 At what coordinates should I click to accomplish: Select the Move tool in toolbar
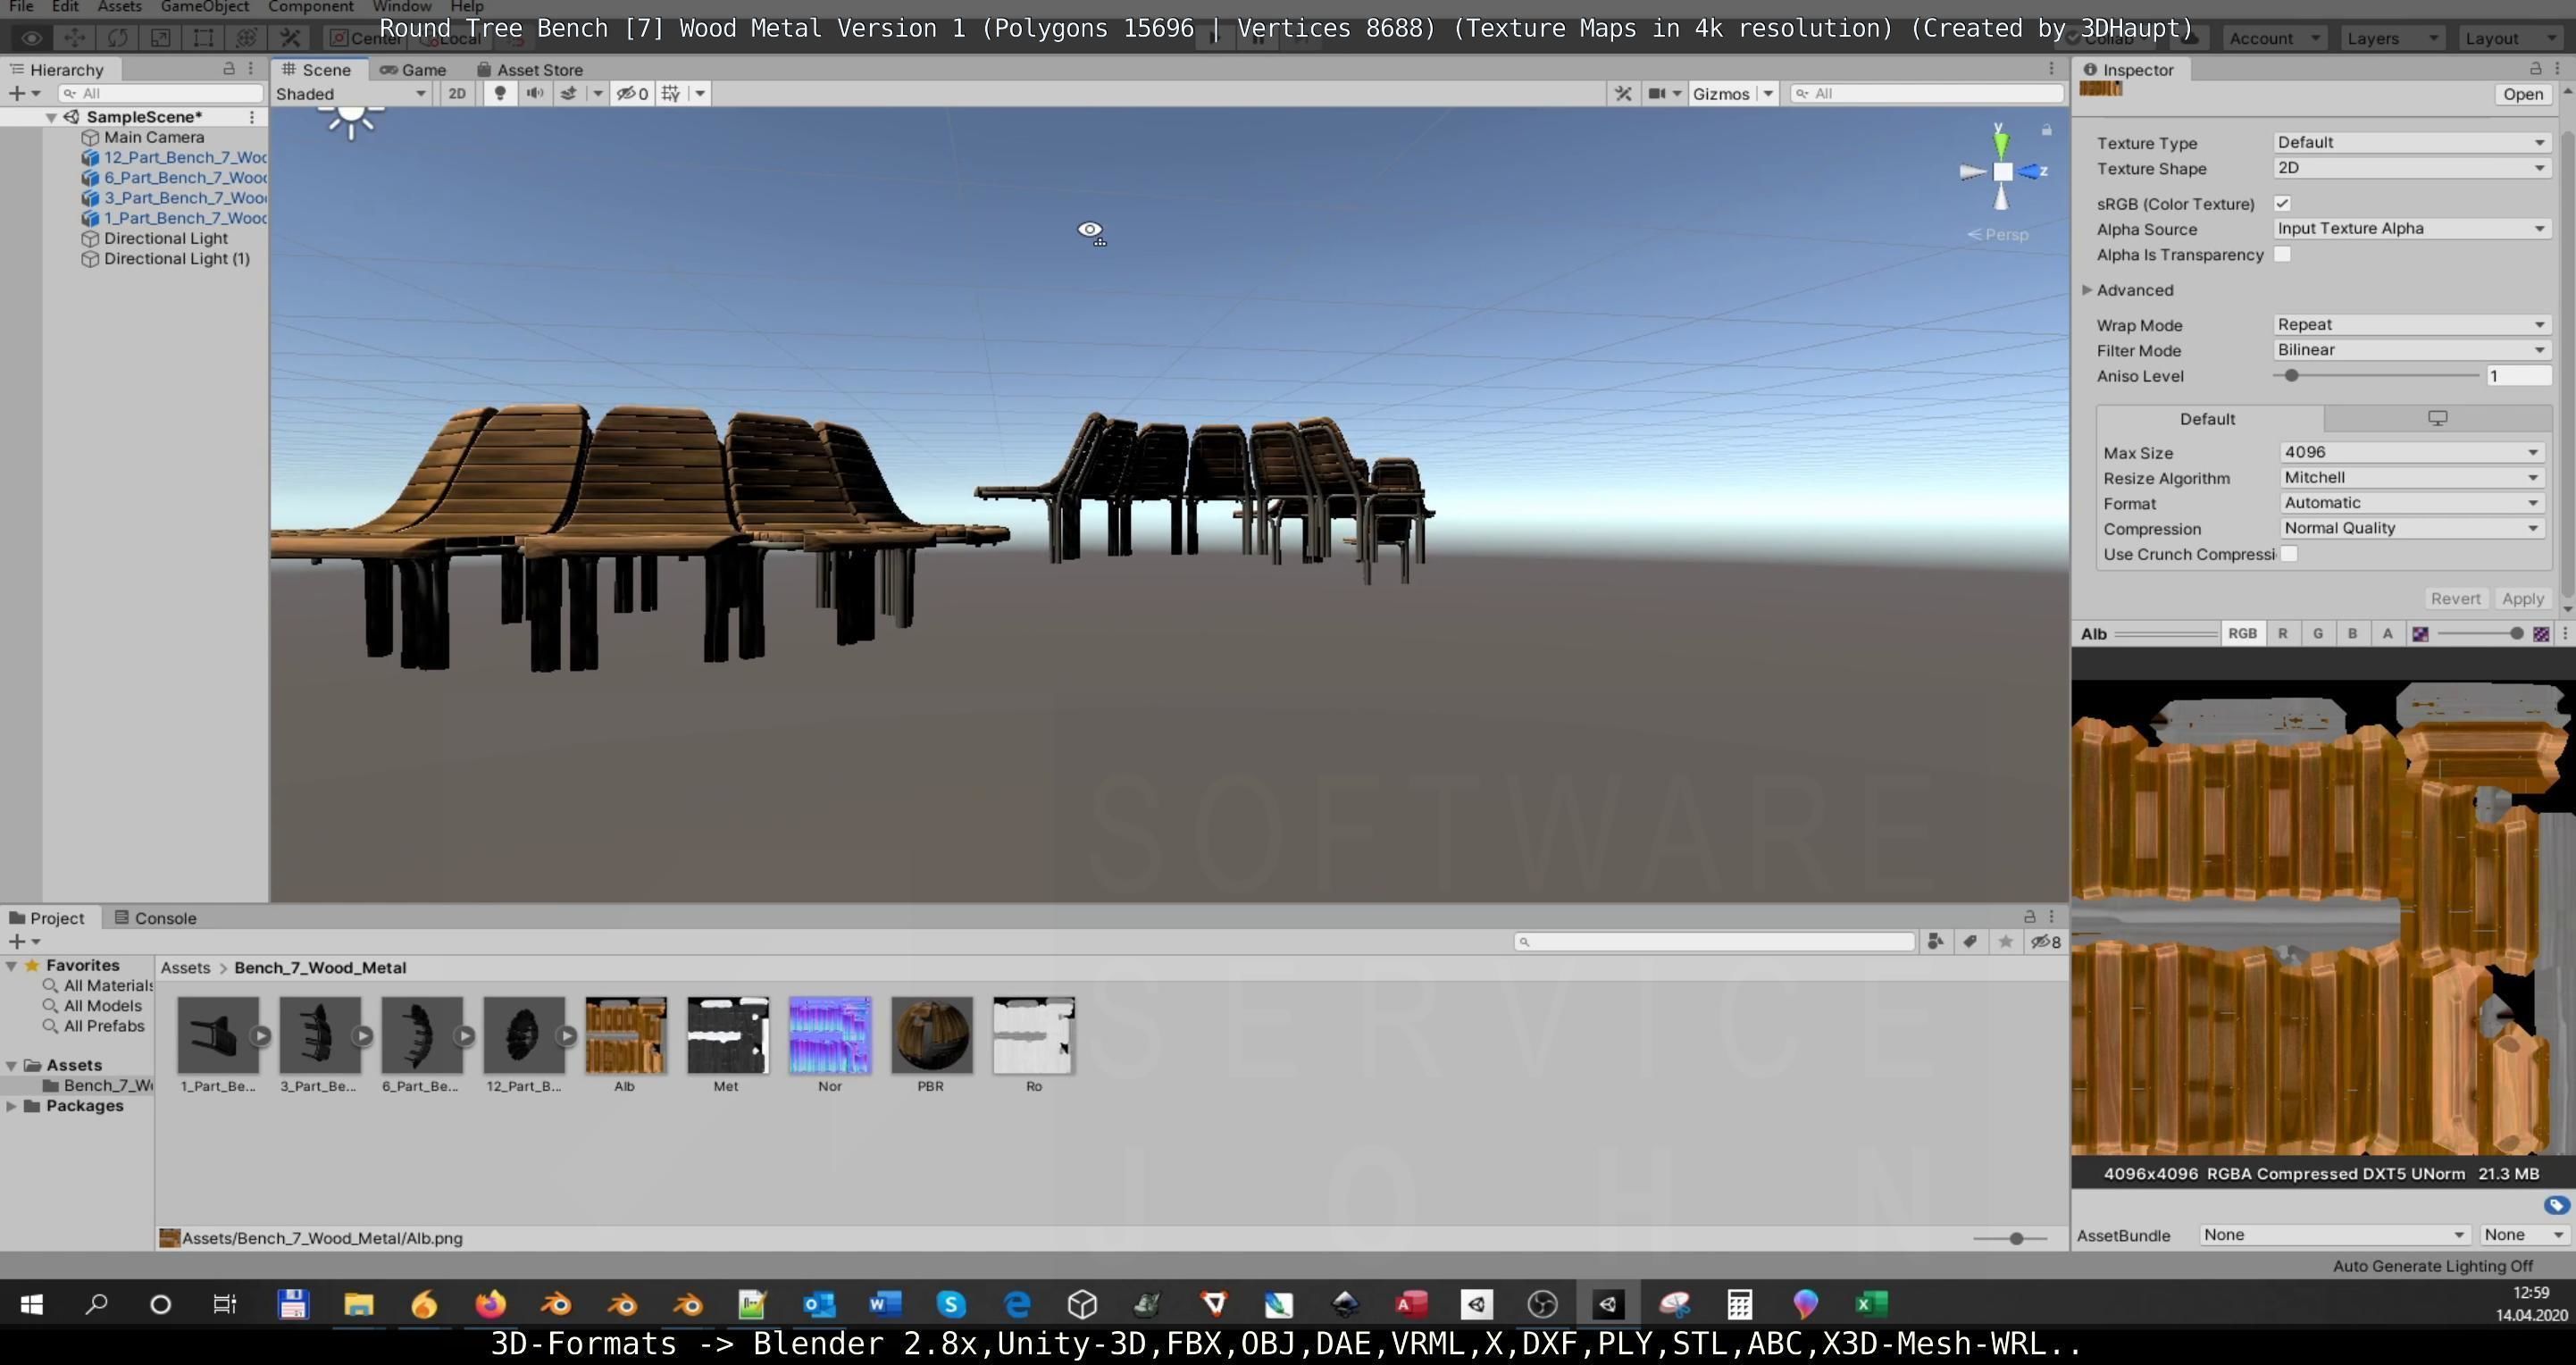[74, 38]
